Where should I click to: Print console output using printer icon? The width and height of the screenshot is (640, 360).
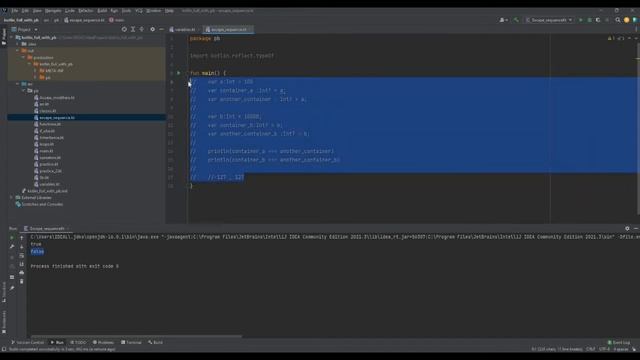coord(22,273)
